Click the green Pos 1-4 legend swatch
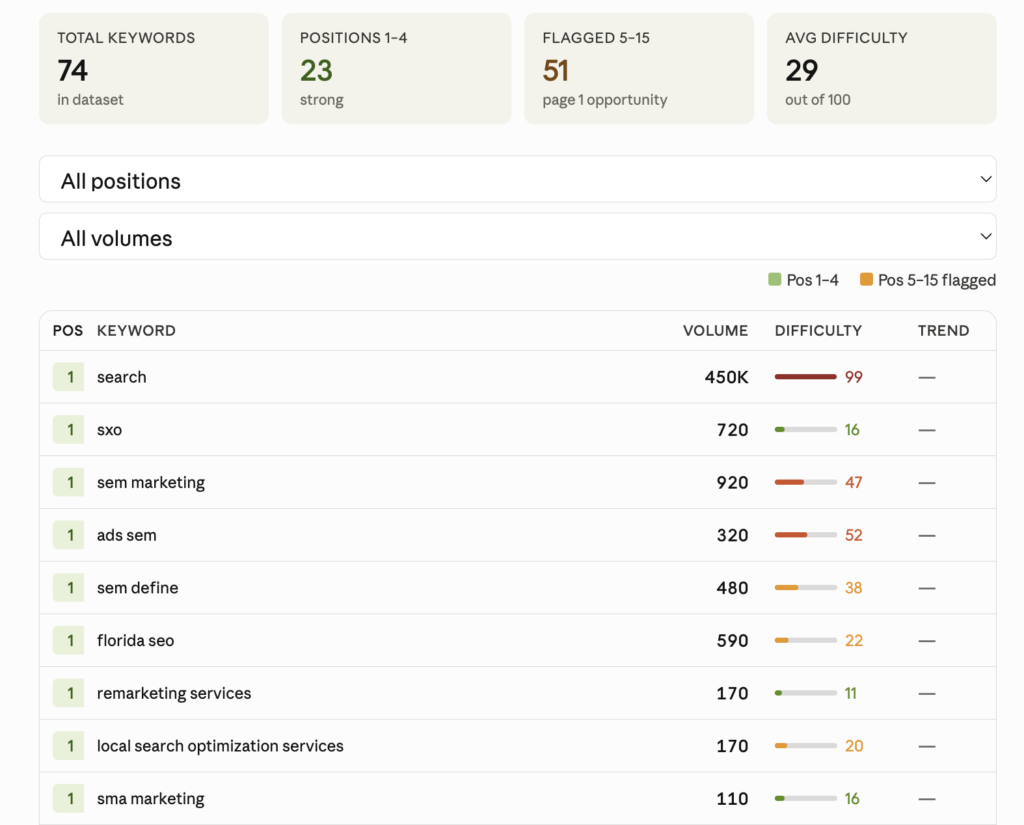The width and height of the screenshot is (1024, 825). click(x=775, y=280)
